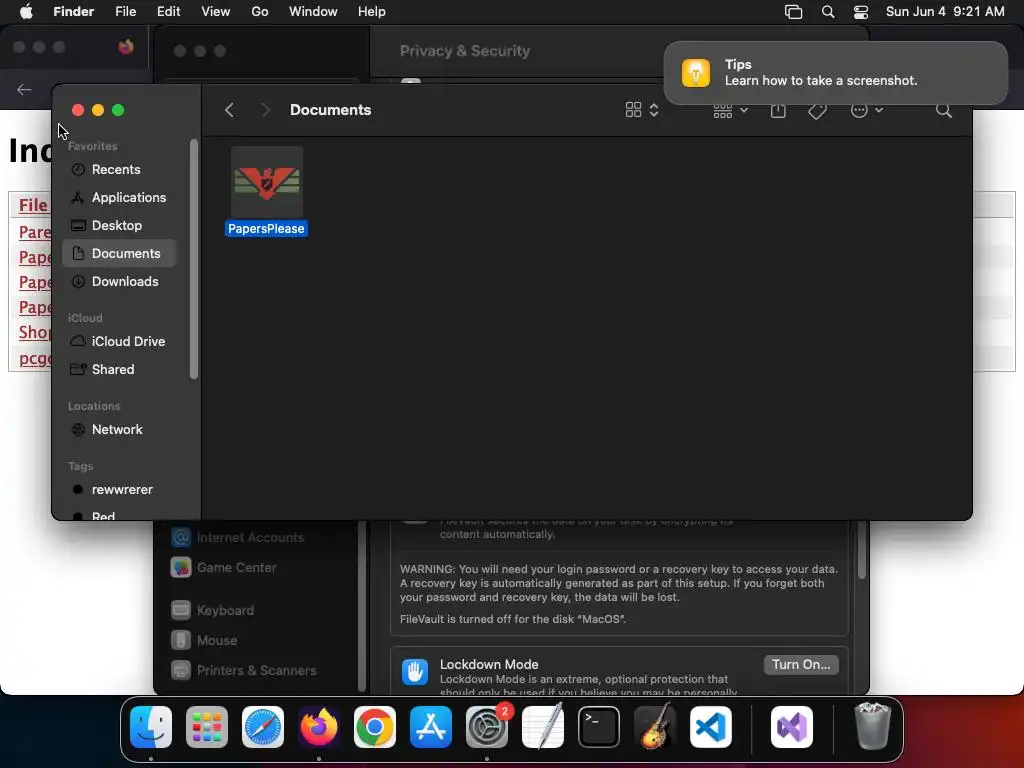Open iCloud Drive in Finder sidebar

(x=118, y=342)
